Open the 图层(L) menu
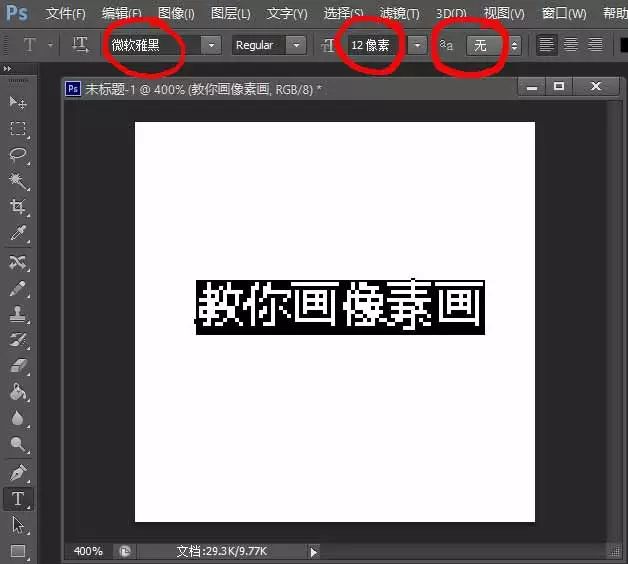Screen dimensions: 628x564 [231, 14]
